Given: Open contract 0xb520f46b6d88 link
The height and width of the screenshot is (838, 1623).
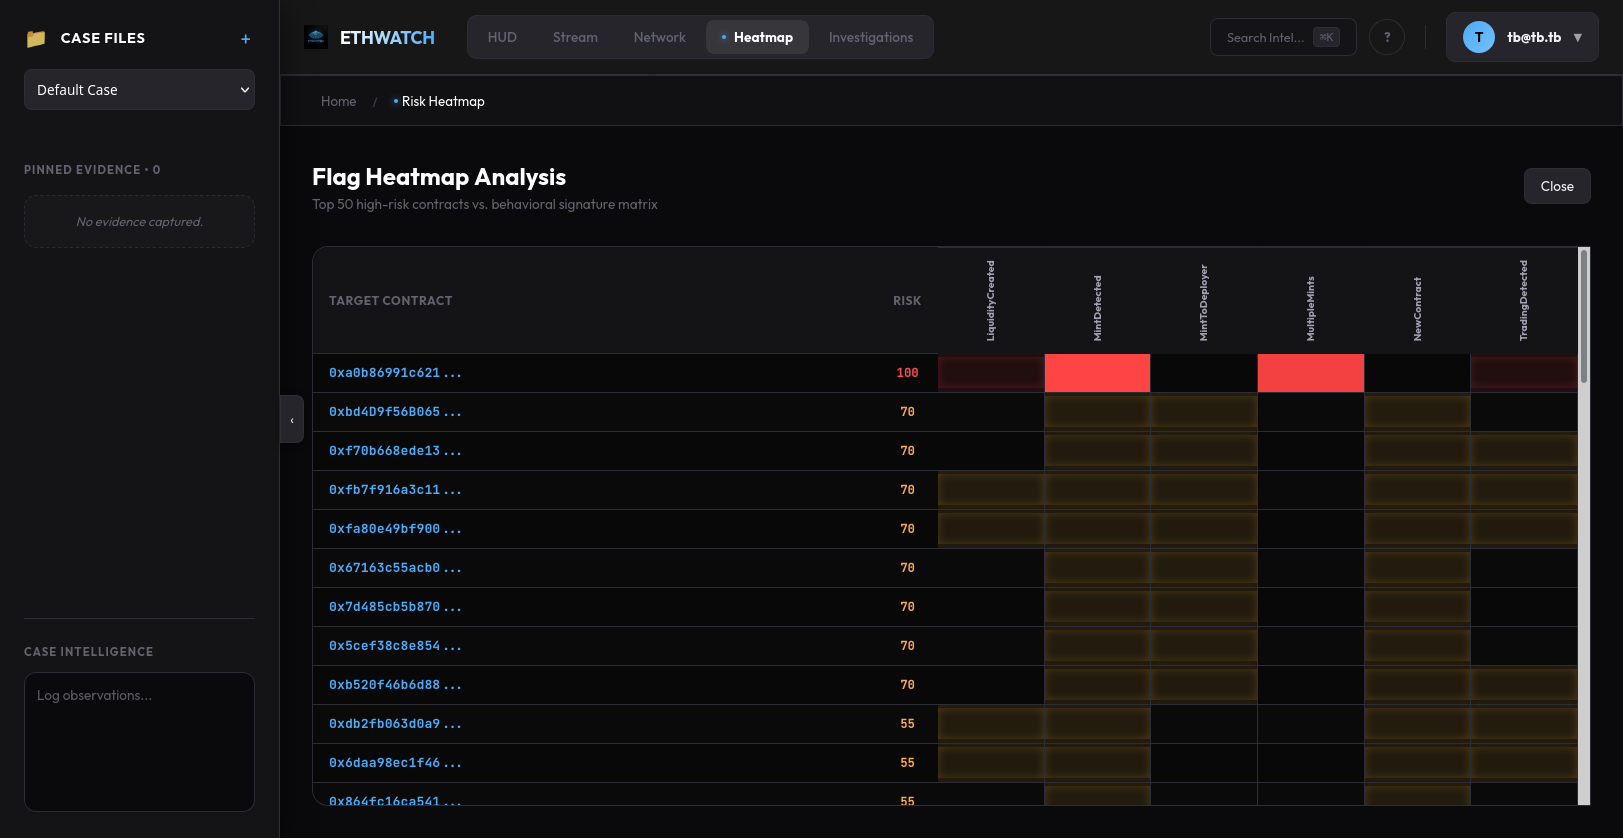Looking at the screenshot, I should (x=395, y=685).
